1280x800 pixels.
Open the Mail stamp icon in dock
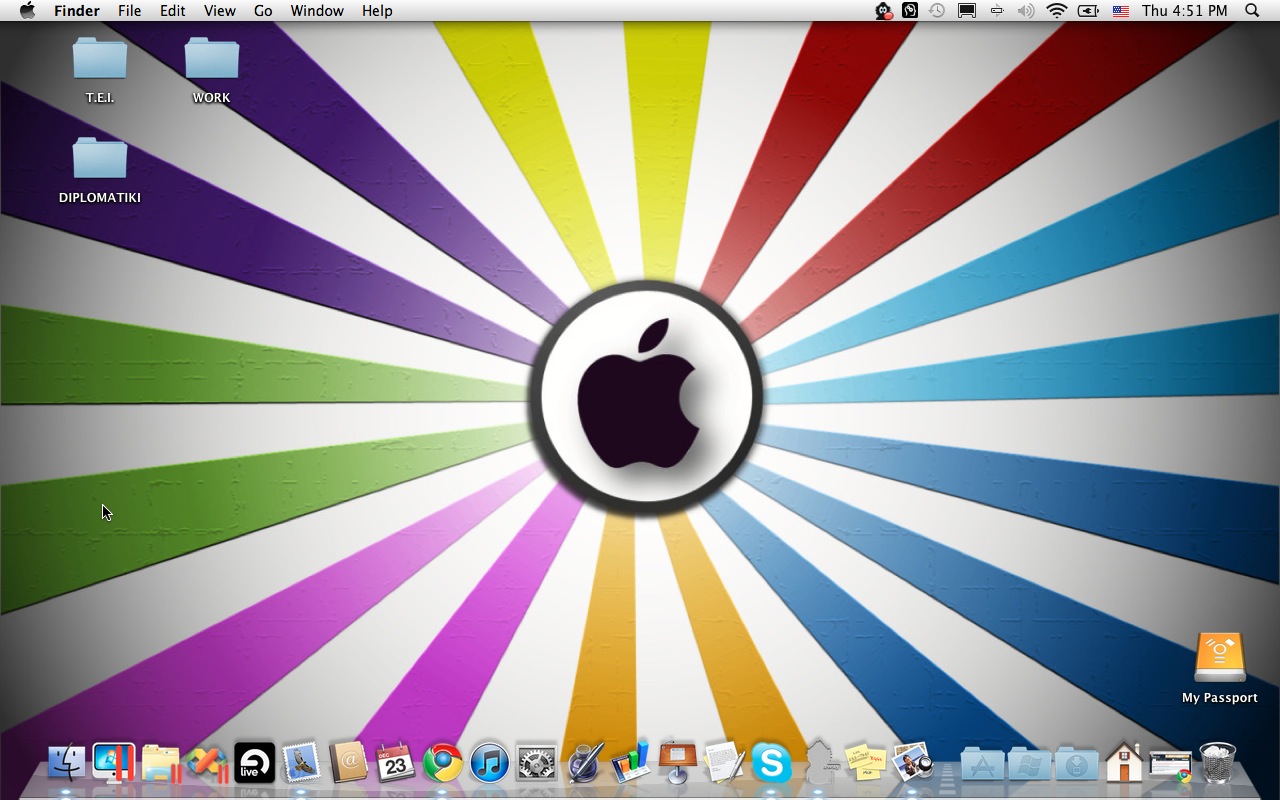[301, 764]
